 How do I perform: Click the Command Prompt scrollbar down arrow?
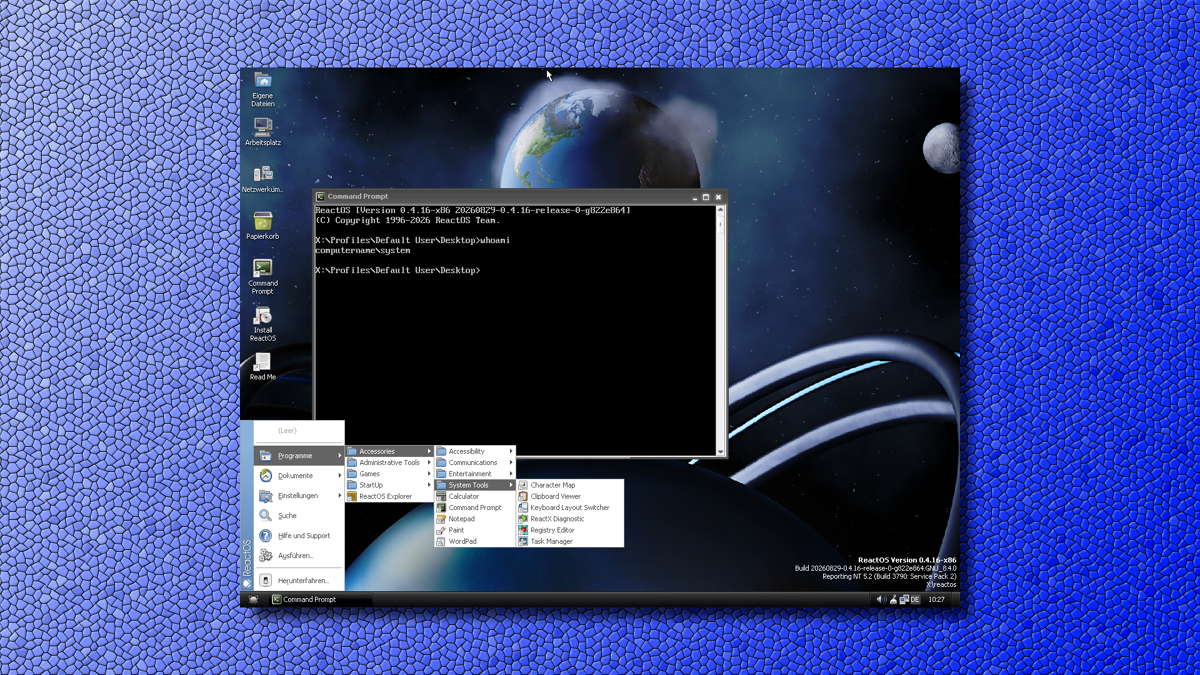coord(720,452)
